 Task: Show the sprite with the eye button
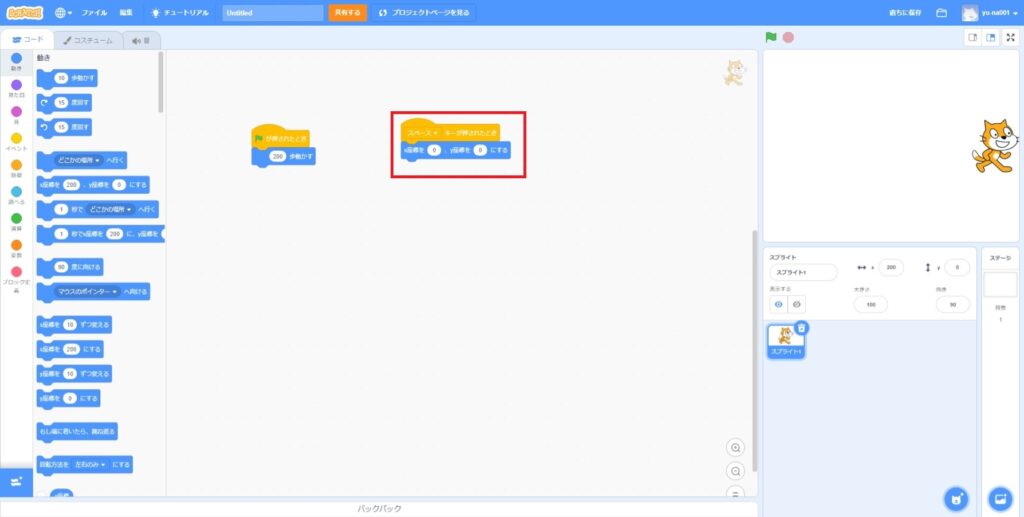click(x=779, y=304)
